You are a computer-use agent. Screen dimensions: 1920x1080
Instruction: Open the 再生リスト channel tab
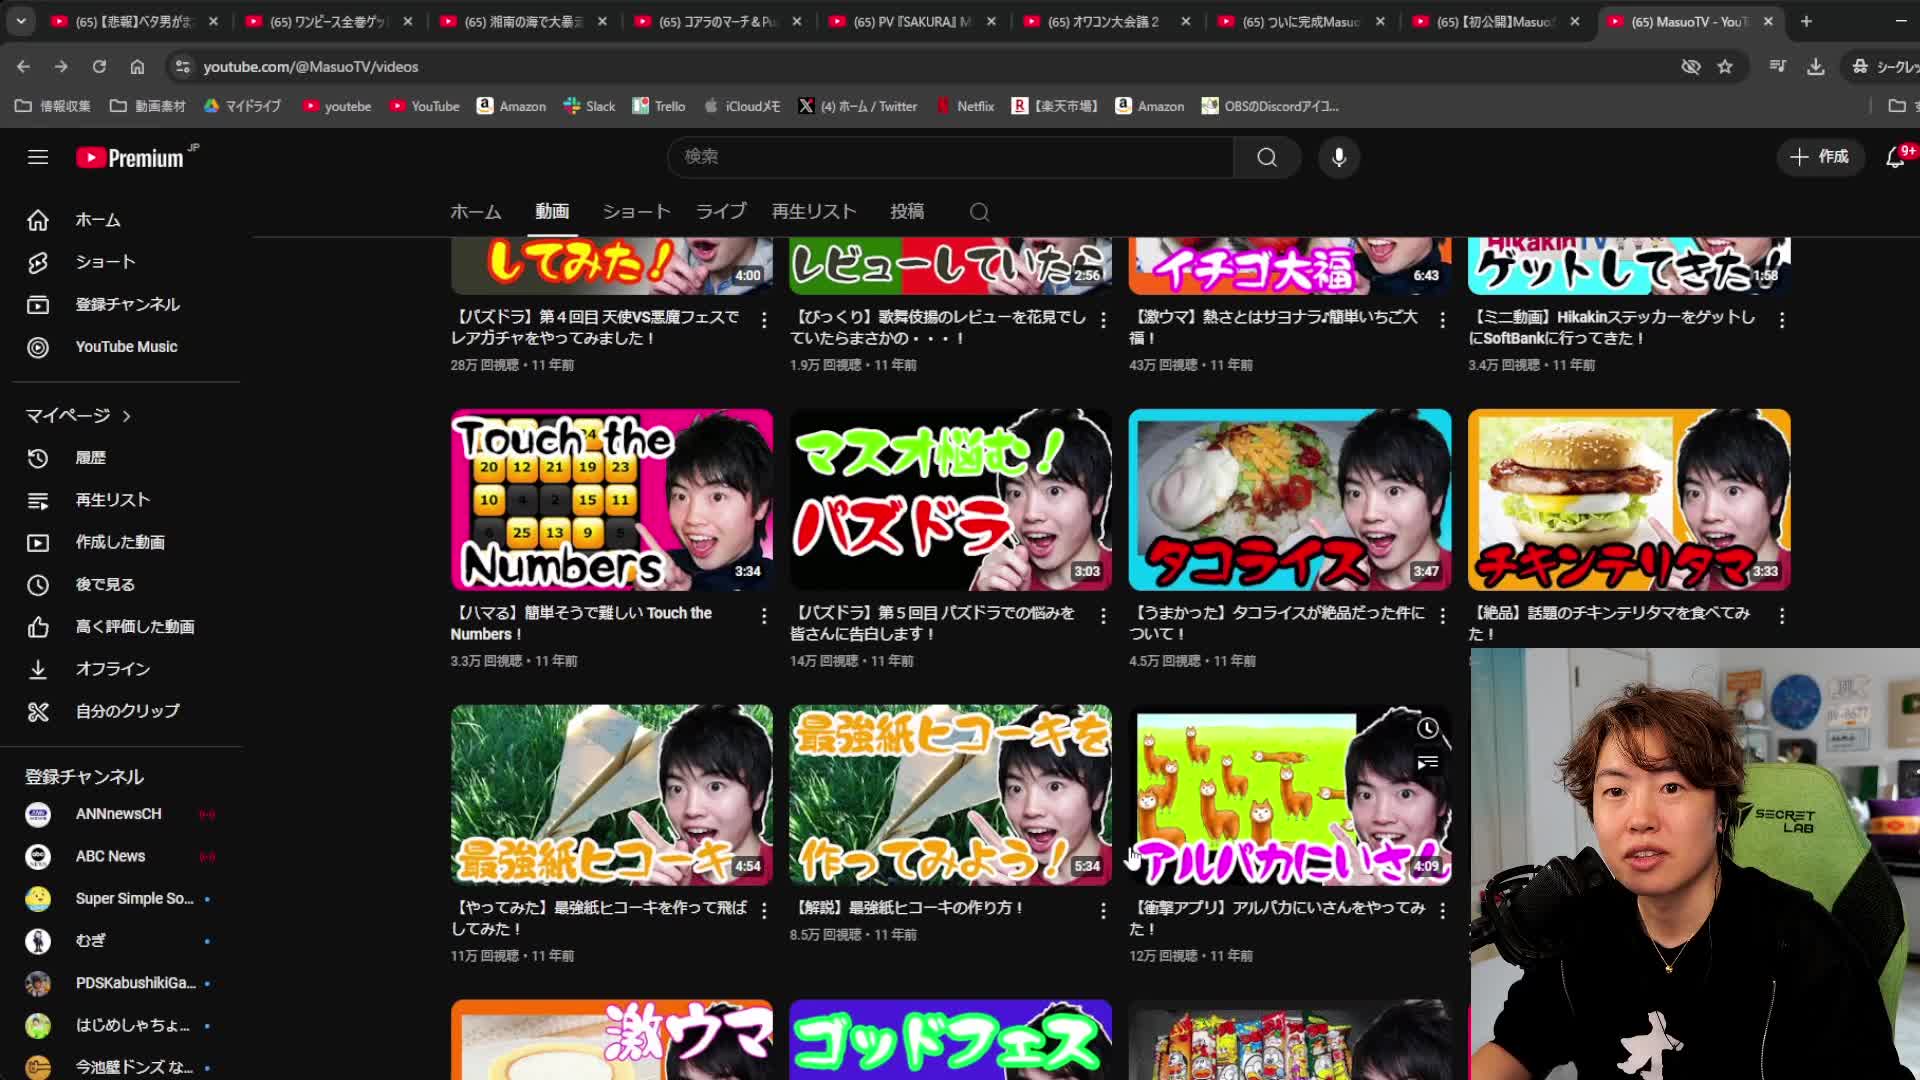click(x=814, y=212)
